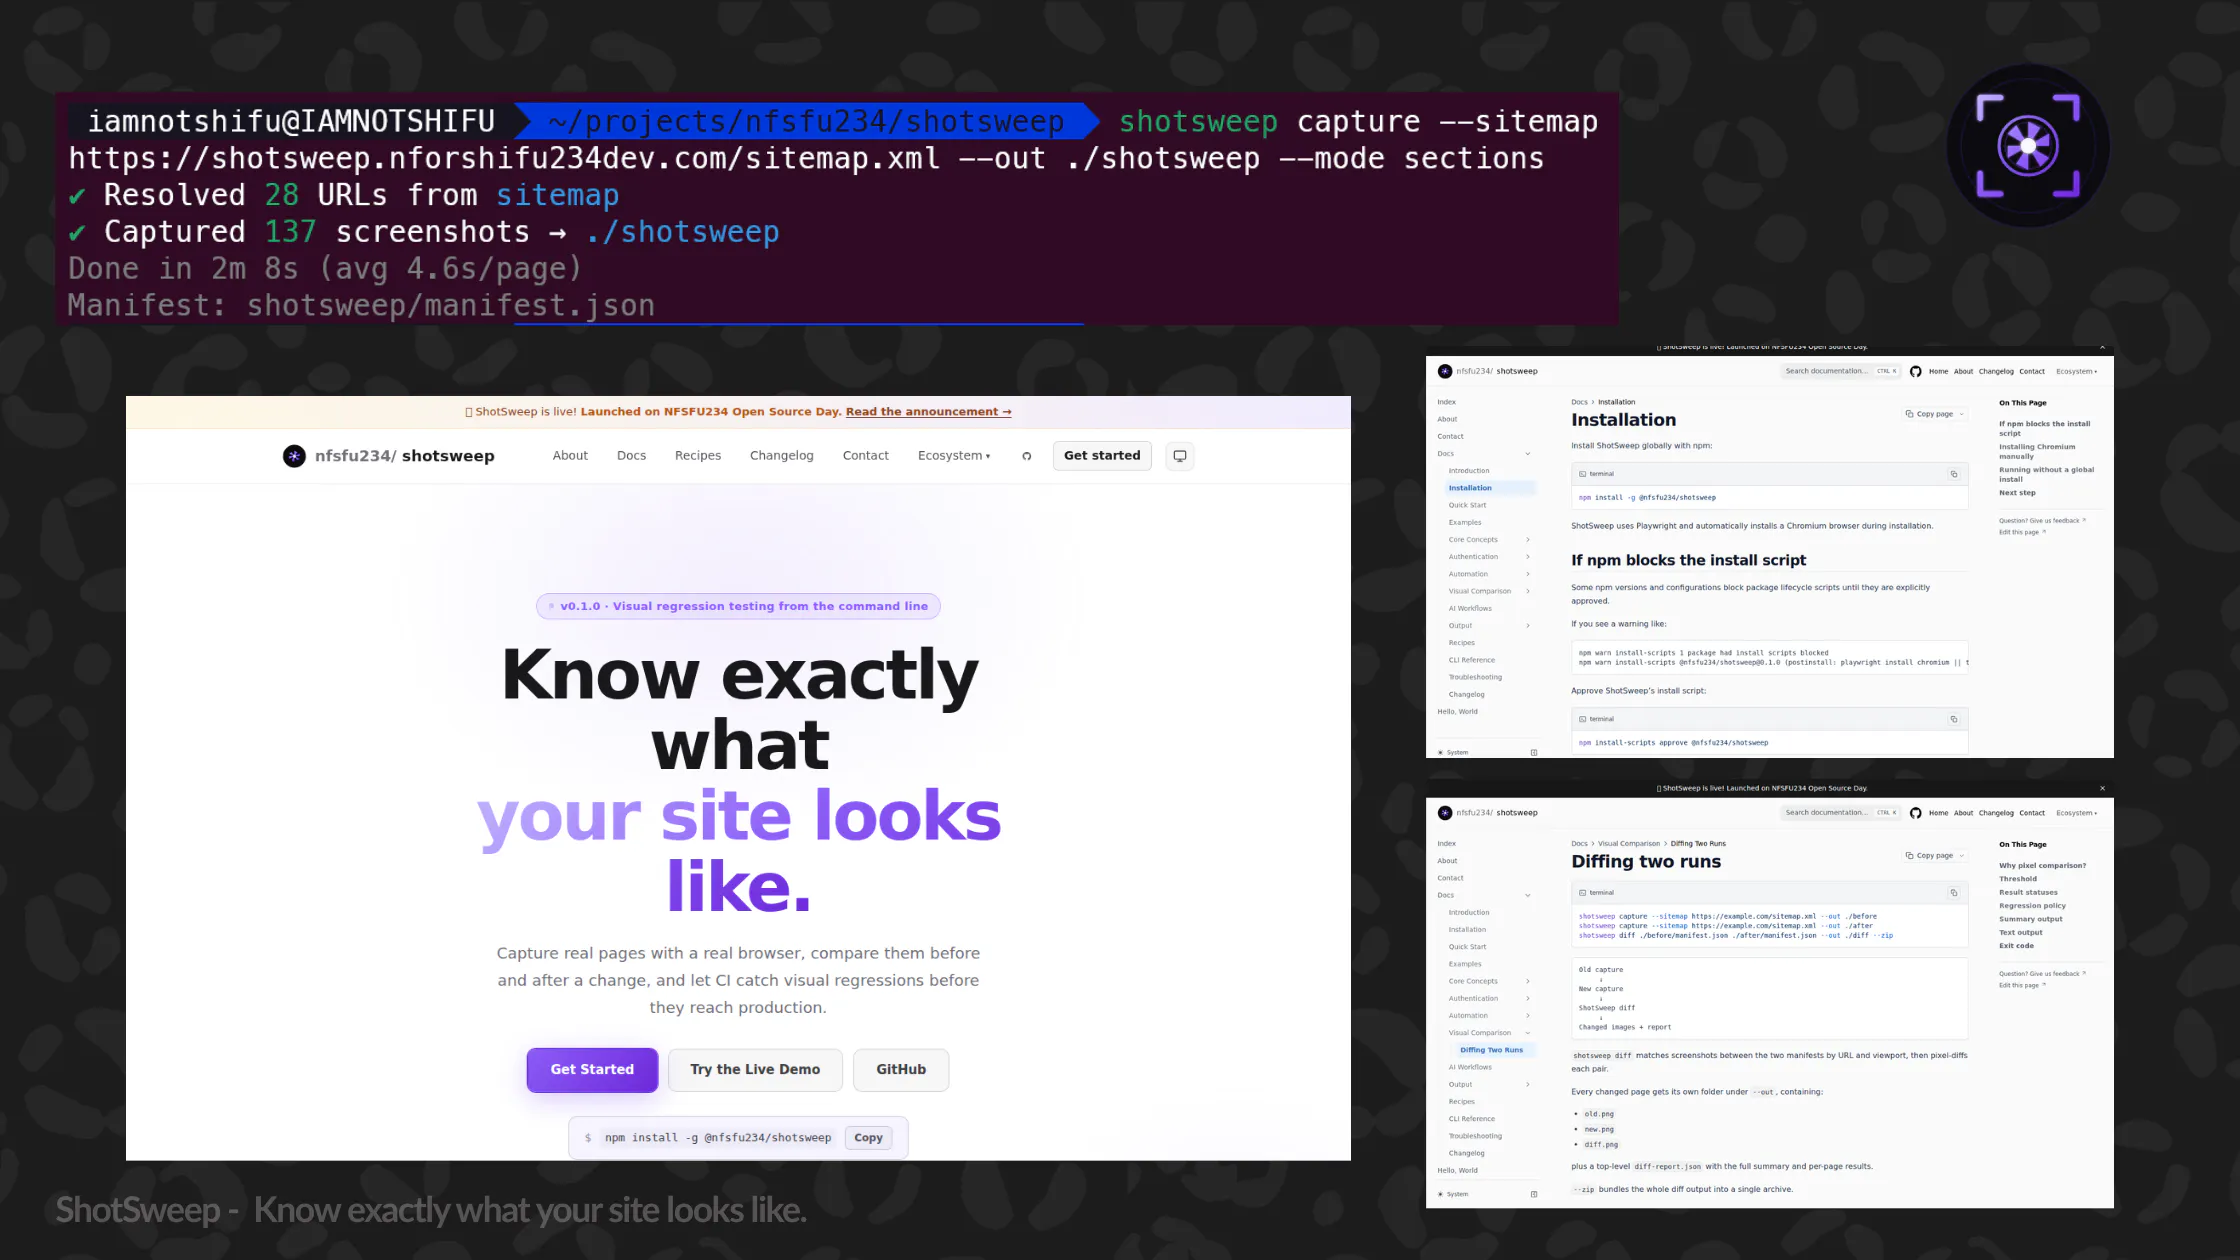Focus search documentation field on Installation page
The height and width of the screenshot is (1260, 2240).
pos(1840,371)
